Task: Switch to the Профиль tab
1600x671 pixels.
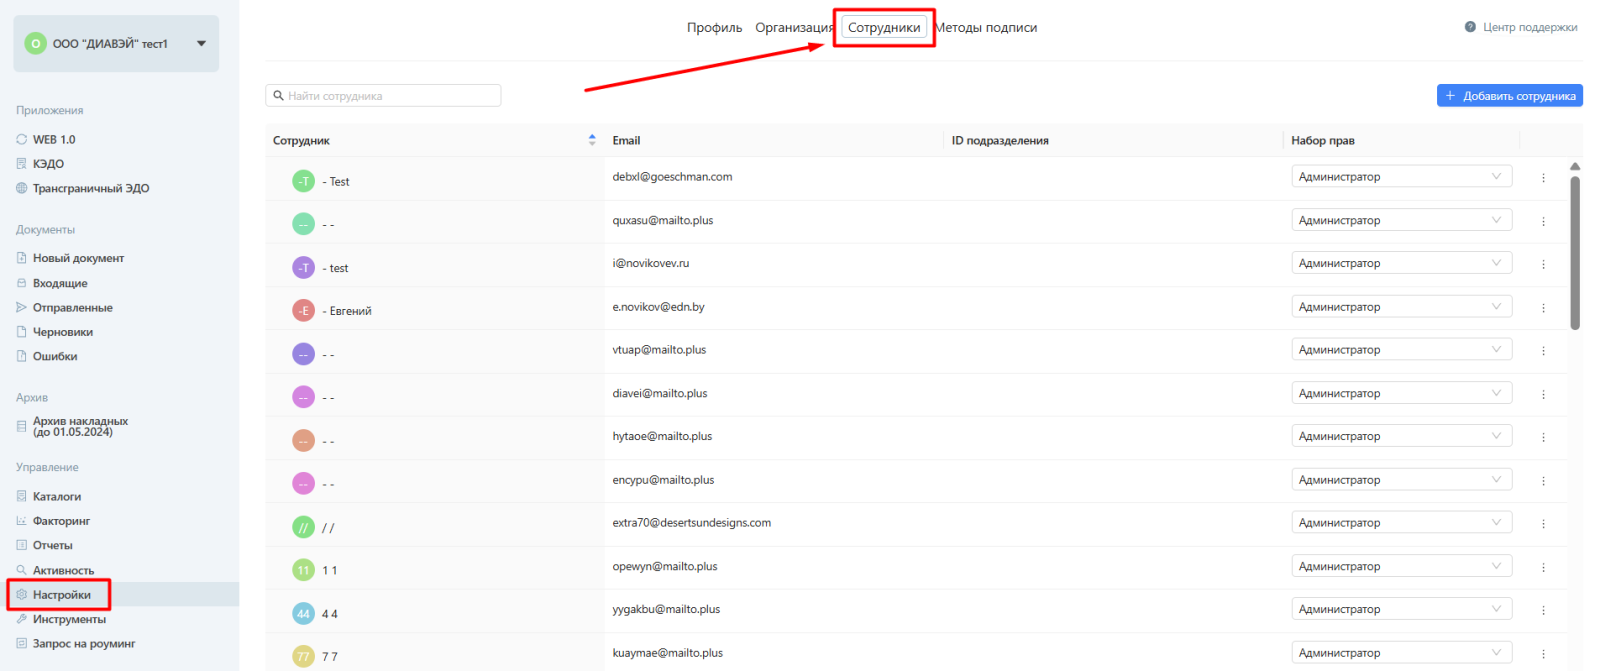Action: pos(714,28)
